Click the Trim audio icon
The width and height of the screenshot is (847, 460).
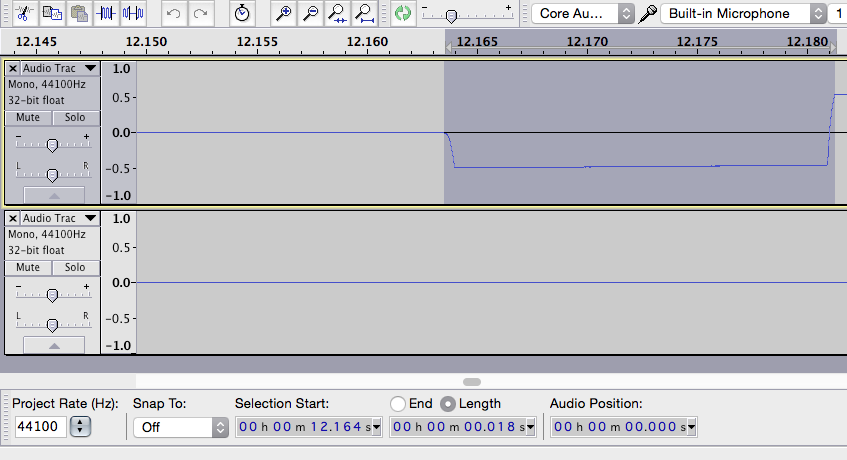(107, 14)
